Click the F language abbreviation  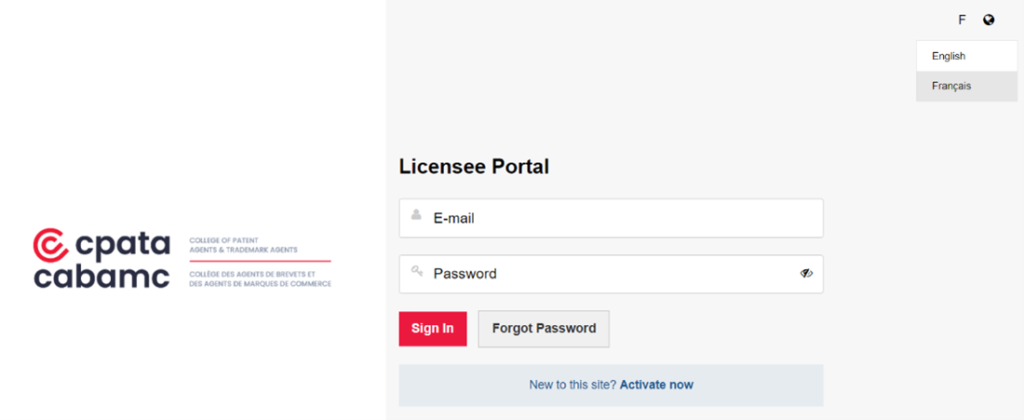(x=961, y=20)
